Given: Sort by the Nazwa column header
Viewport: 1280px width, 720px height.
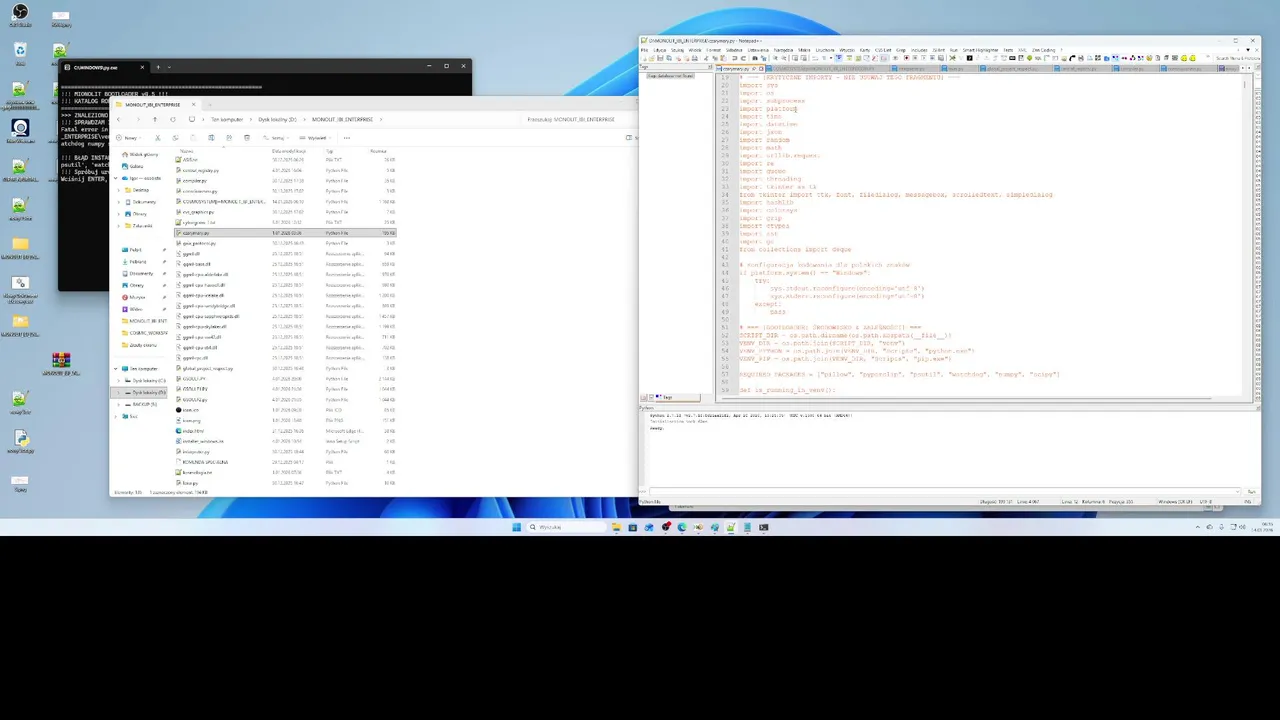Looking at the screenshot, I should 186,151.
